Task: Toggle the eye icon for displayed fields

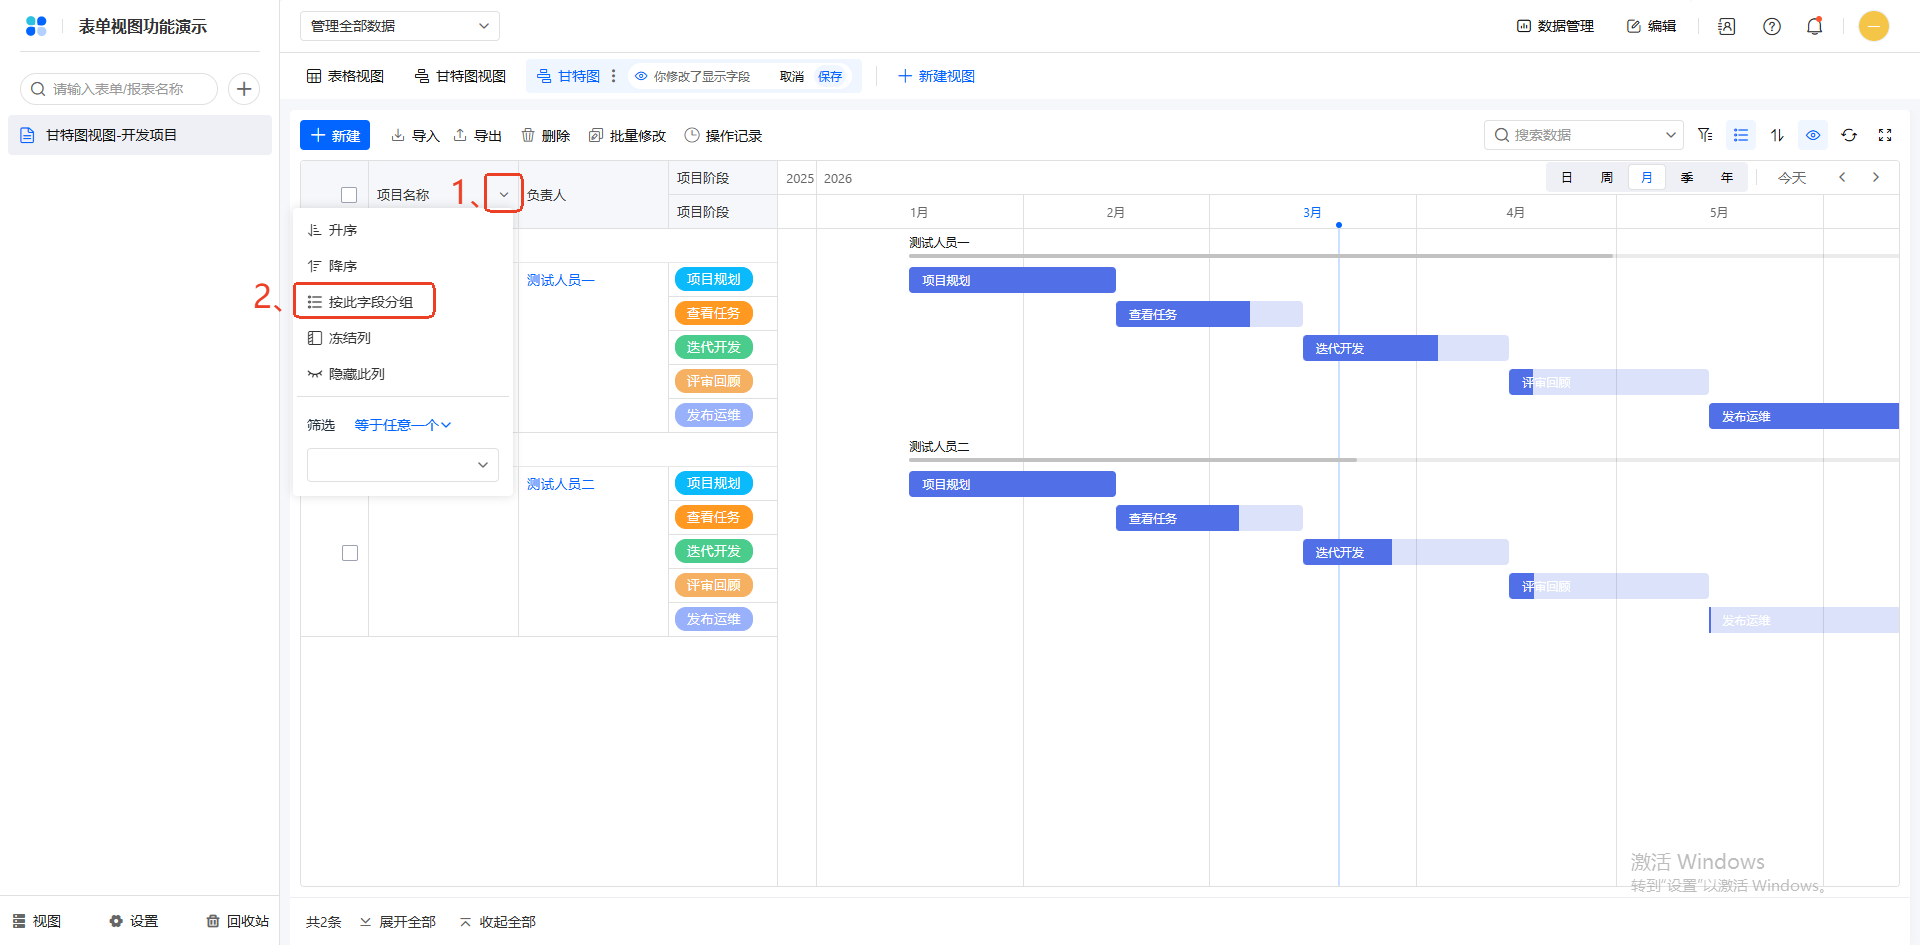Action: click(1813, 135)
